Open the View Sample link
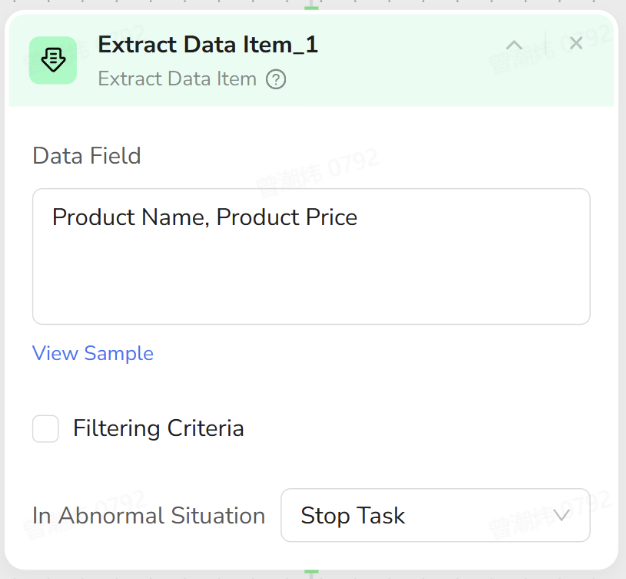 pyautogui.click(x=93, y=353)
